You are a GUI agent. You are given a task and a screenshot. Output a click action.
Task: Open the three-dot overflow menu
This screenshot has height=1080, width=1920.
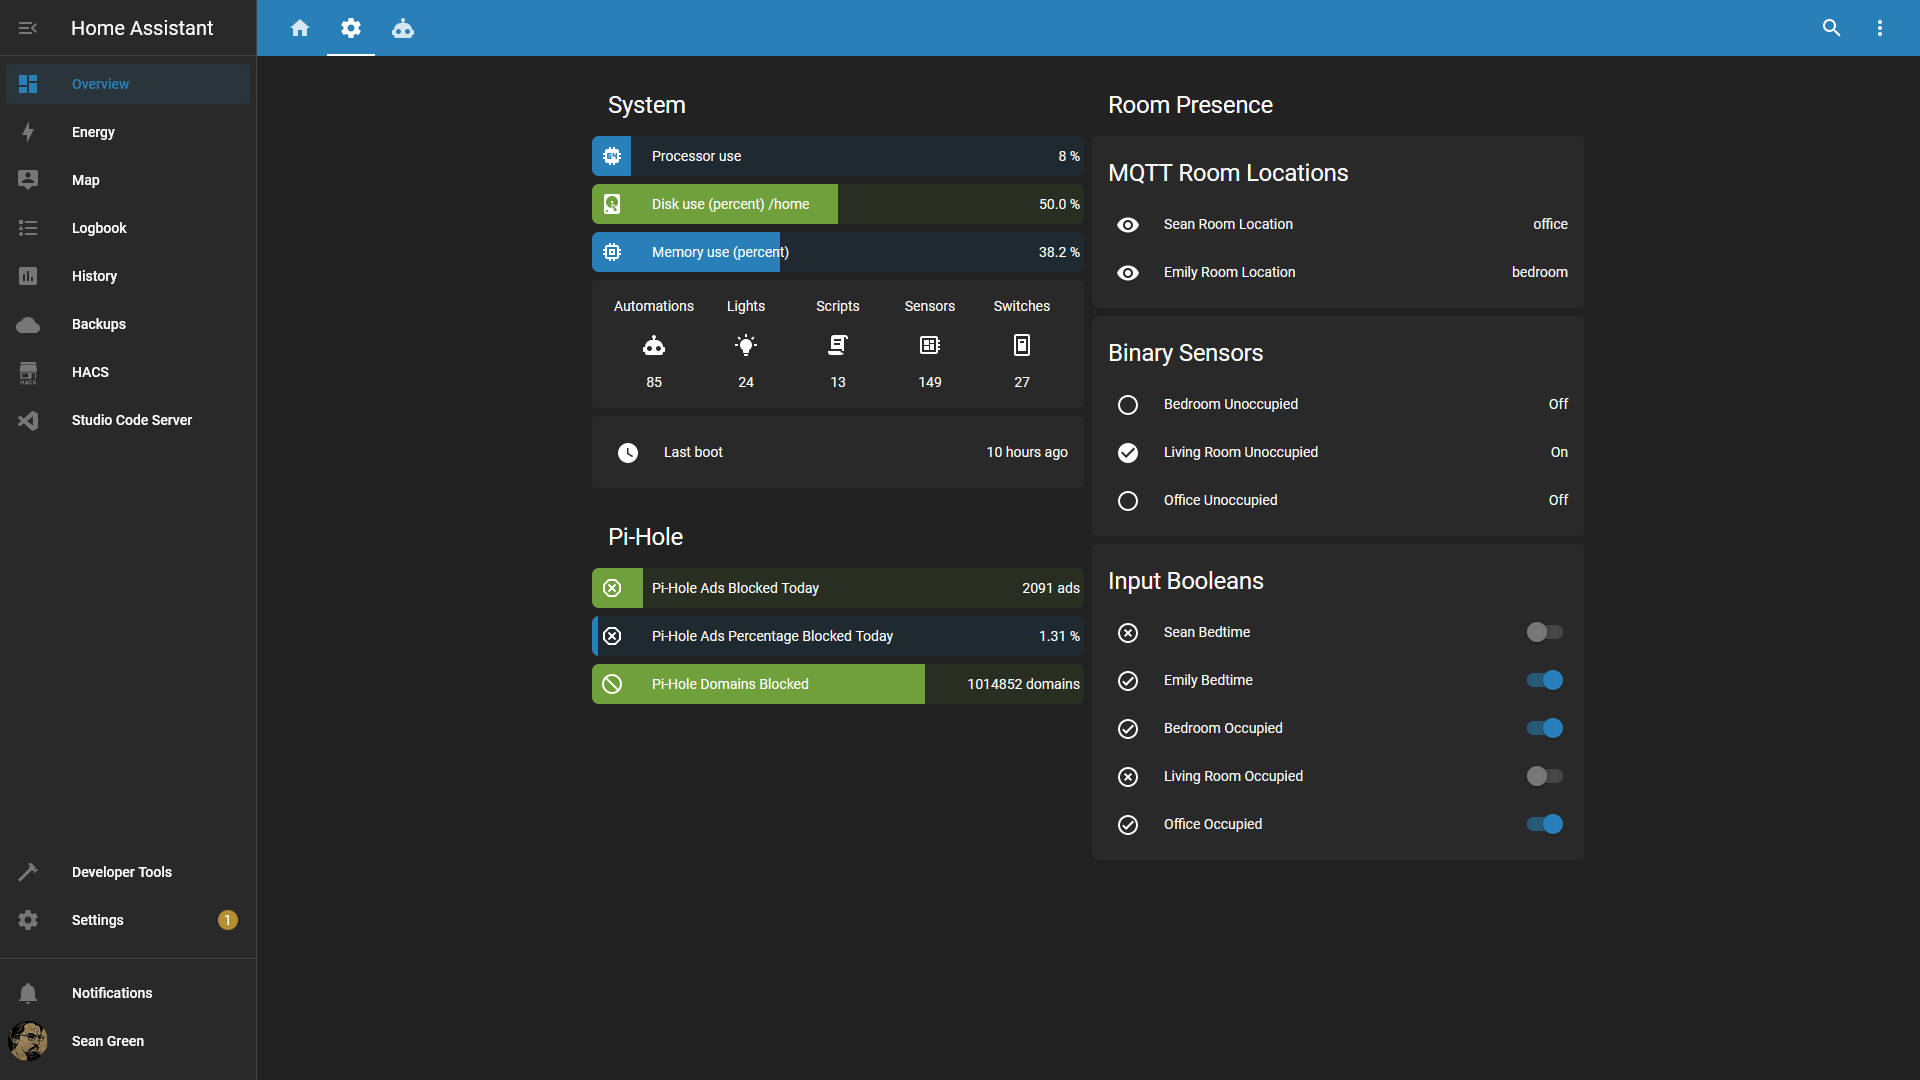click(x=1880, y=28)
